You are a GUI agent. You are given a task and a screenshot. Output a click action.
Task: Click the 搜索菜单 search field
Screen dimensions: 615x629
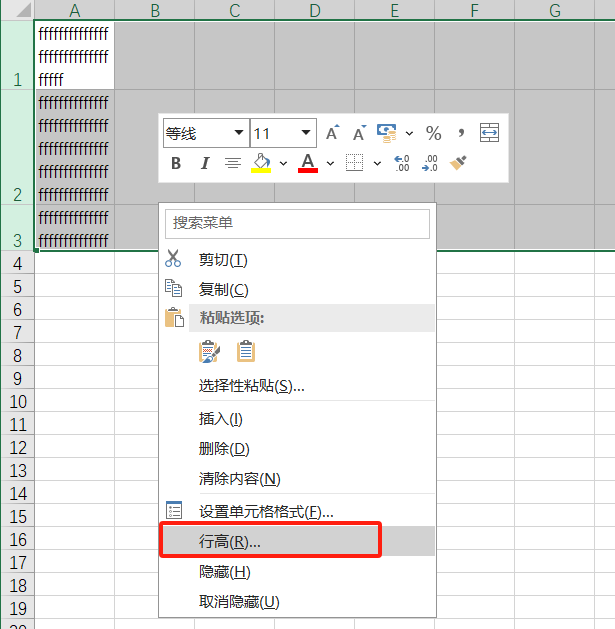(x=297, y=223)
